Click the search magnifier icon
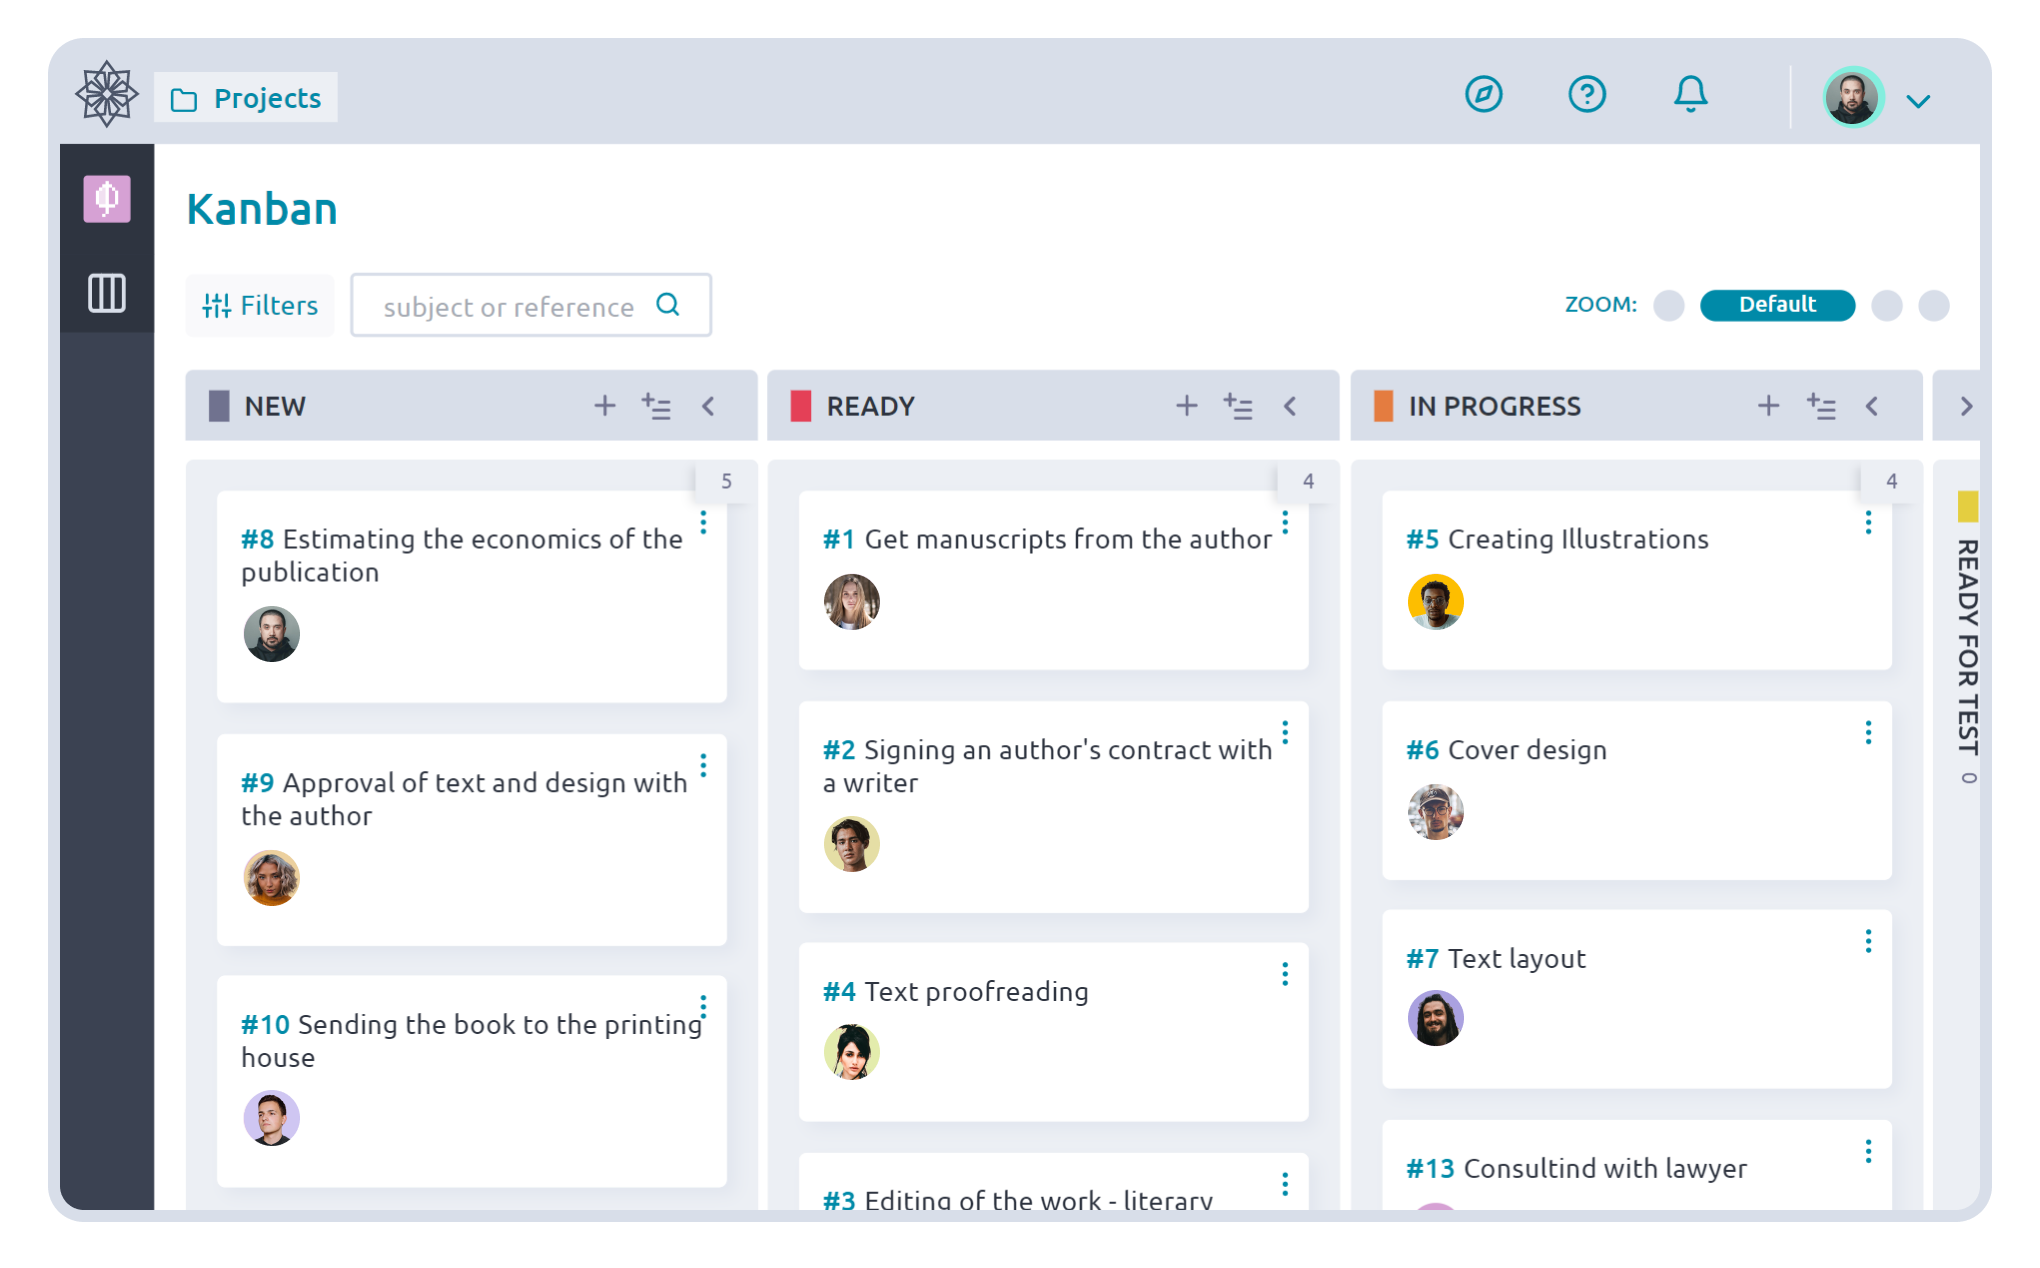Image resolution: width=2040 pixels, height=1268 pixels. point(668,304)
